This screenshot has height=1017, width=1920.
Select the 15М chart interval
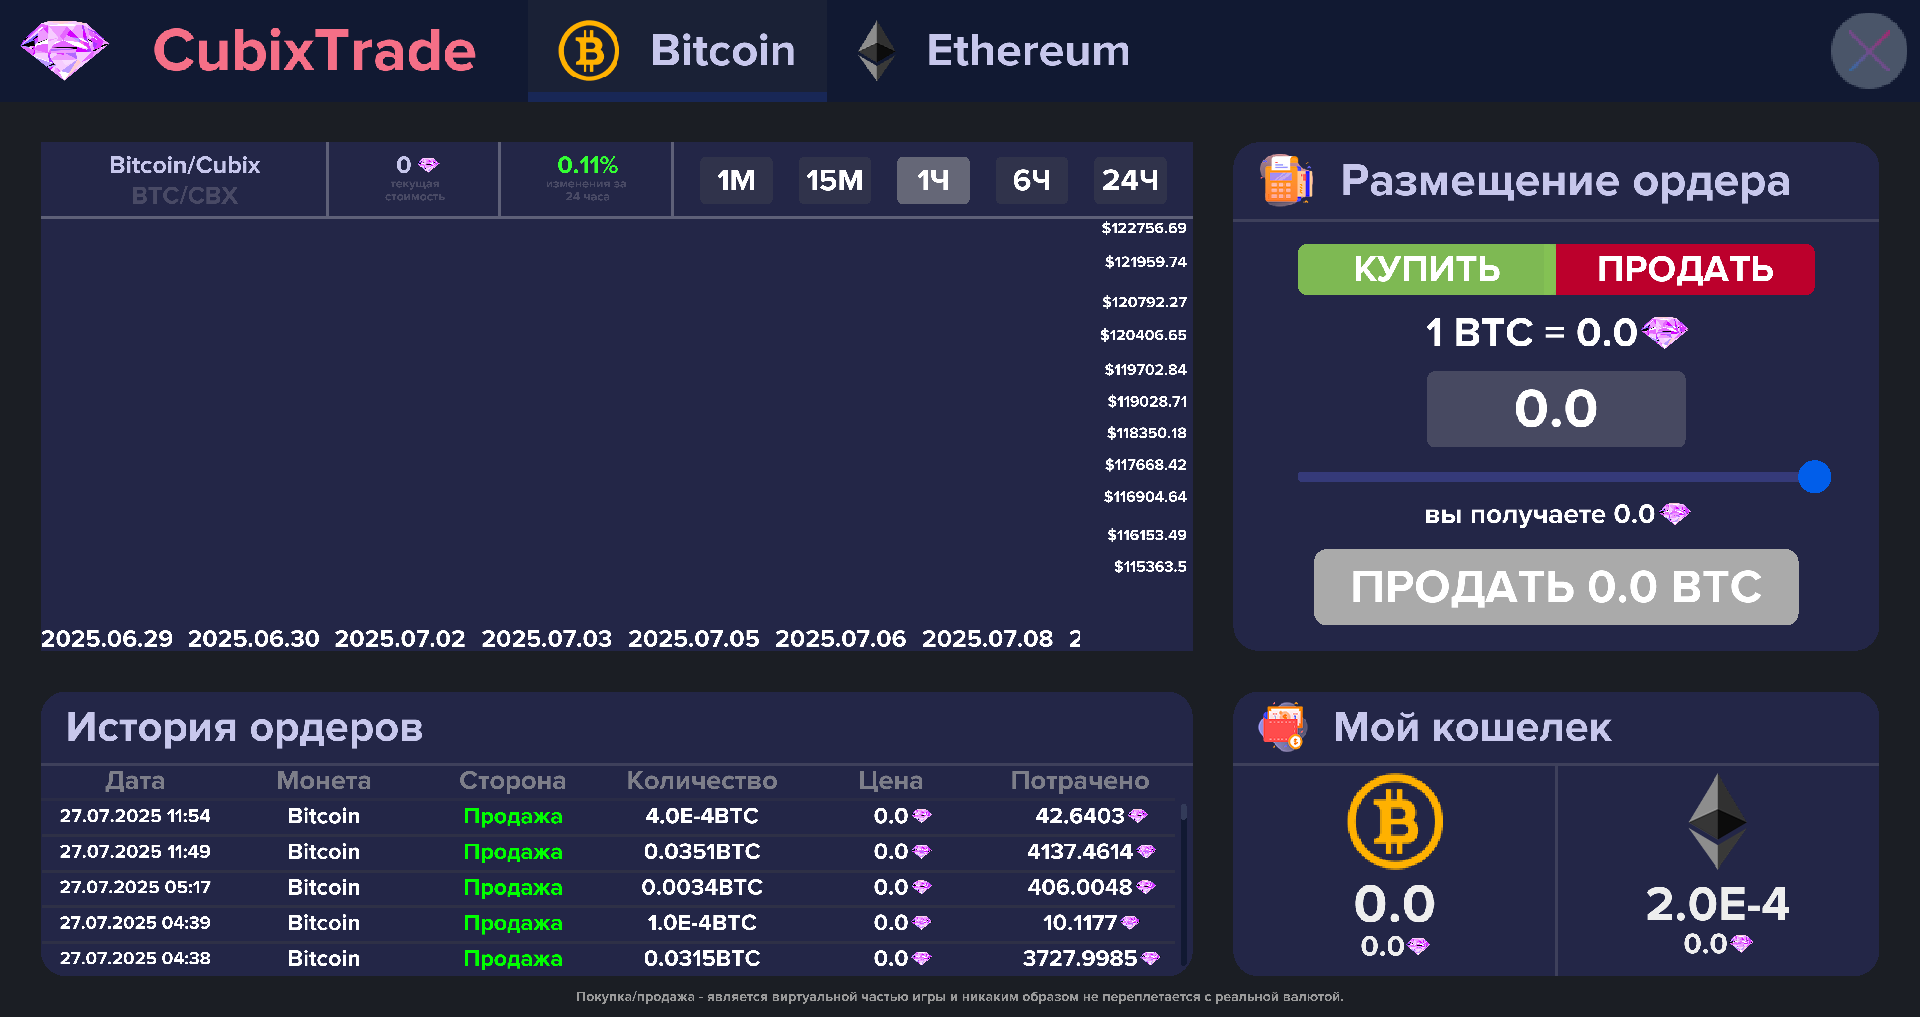pyautogui.click(x=834, y=180)
